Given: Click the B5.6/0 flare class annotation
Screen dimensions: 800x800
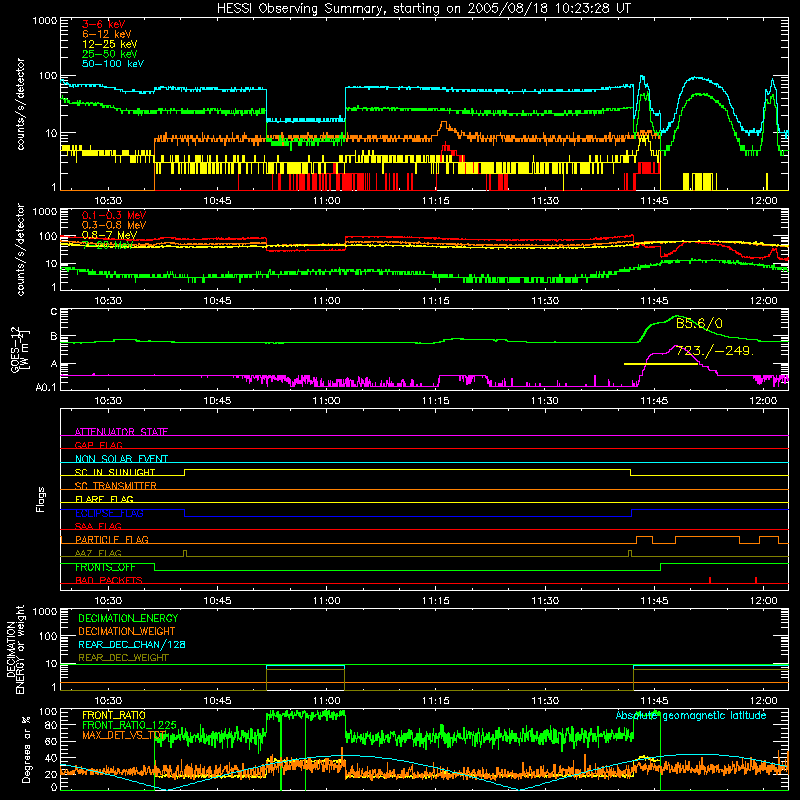Looking at the screenshot, I should click(x=699, y=323).
